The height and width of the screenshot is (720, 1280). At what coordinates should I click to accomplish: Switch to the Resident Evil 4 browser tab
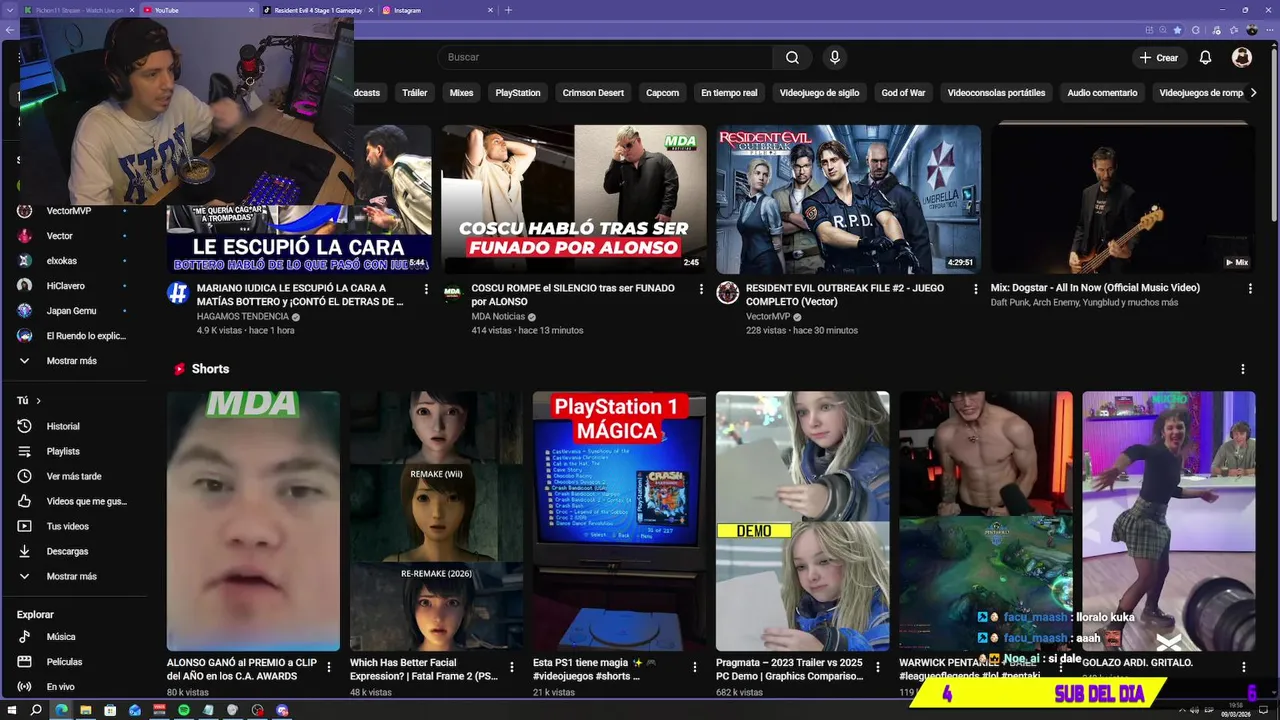pos(320,10)
